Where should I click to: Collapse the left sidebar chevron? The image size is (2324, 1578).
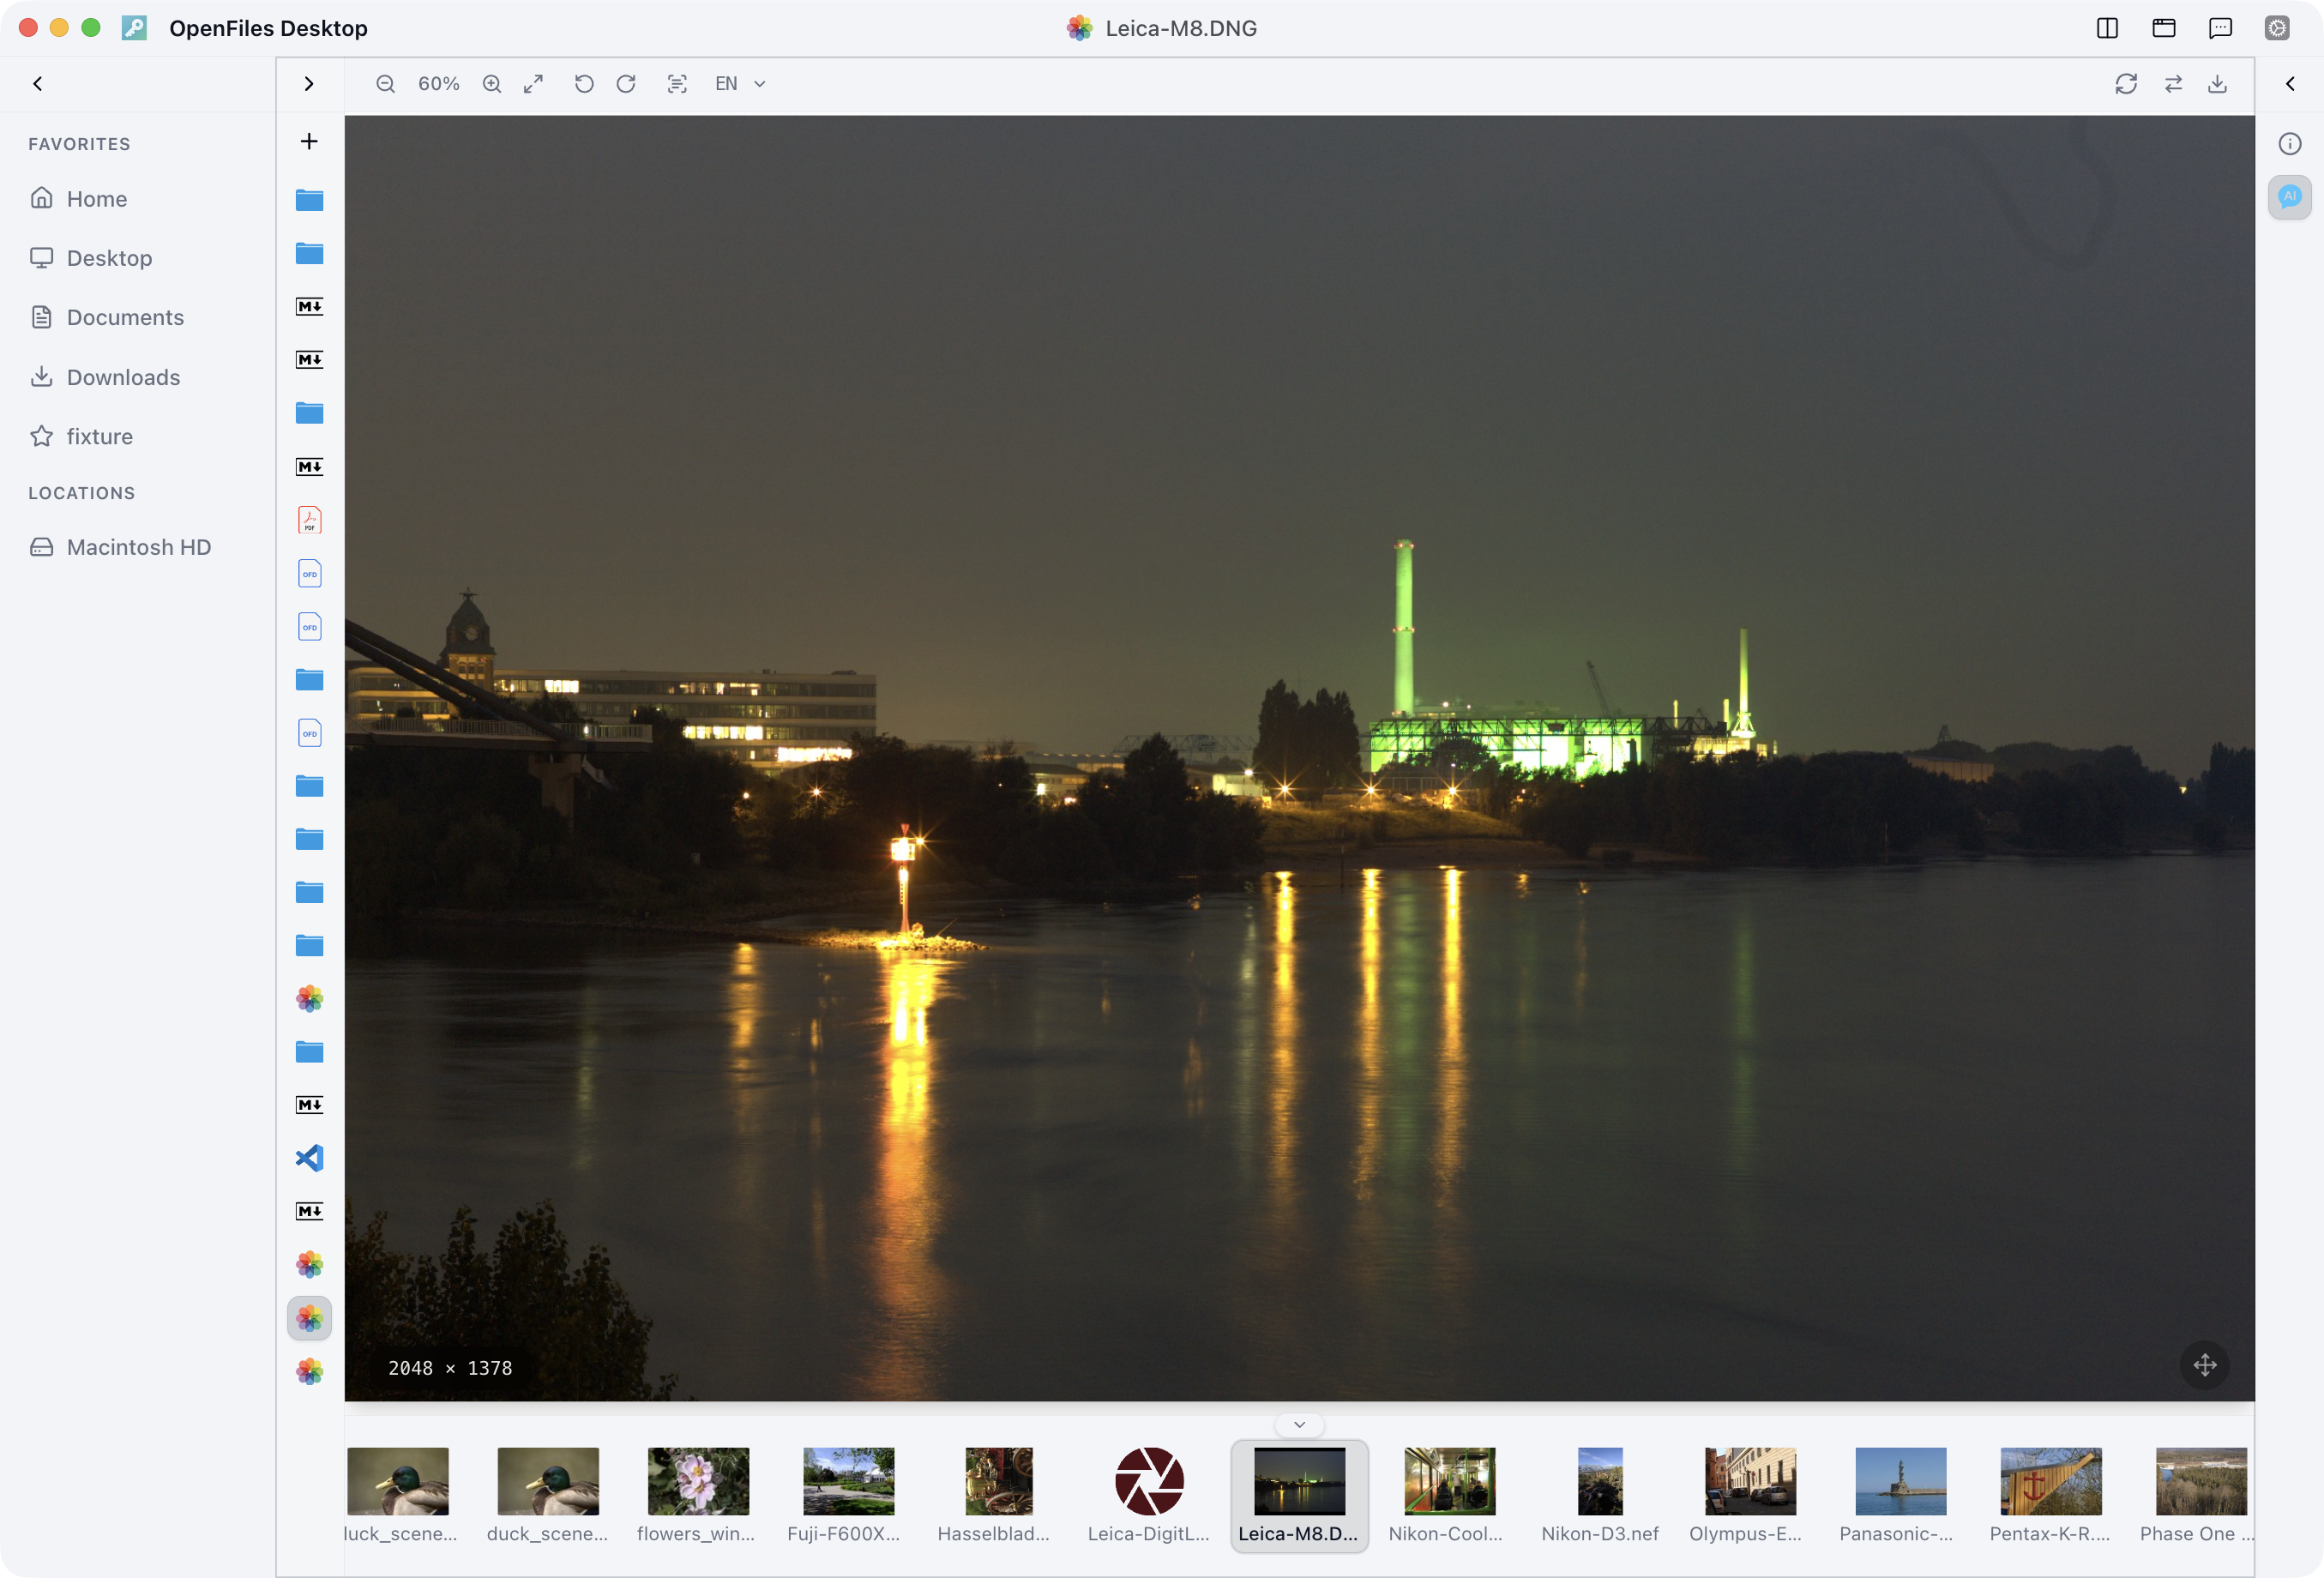click(38, 84)
